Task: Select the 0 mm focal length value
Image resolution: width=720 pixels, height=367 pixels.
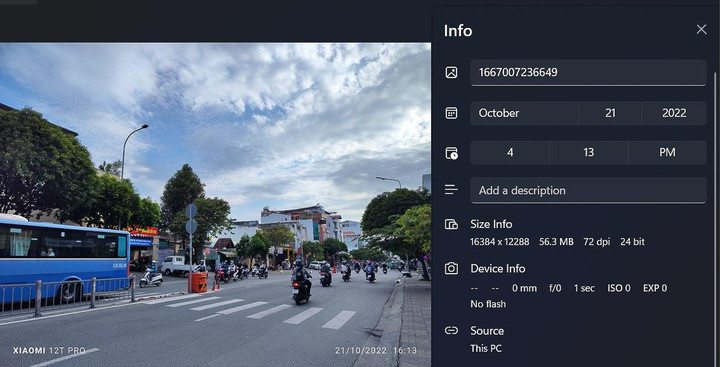Action: tap(524, 288)
